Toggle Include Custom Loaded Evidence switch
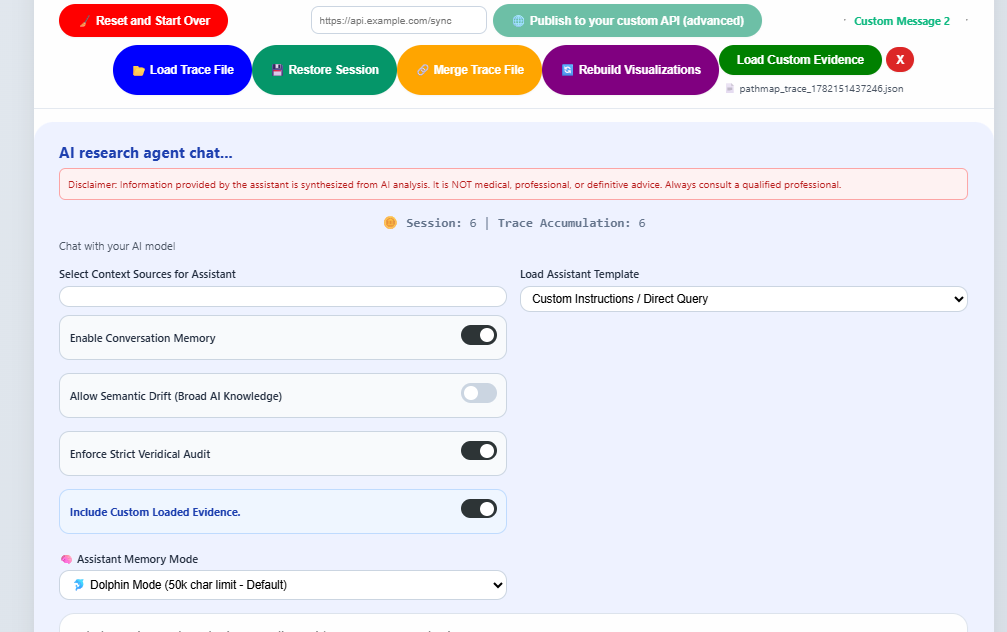Viewport: 1007px width, 632px height. pos(478,509)
